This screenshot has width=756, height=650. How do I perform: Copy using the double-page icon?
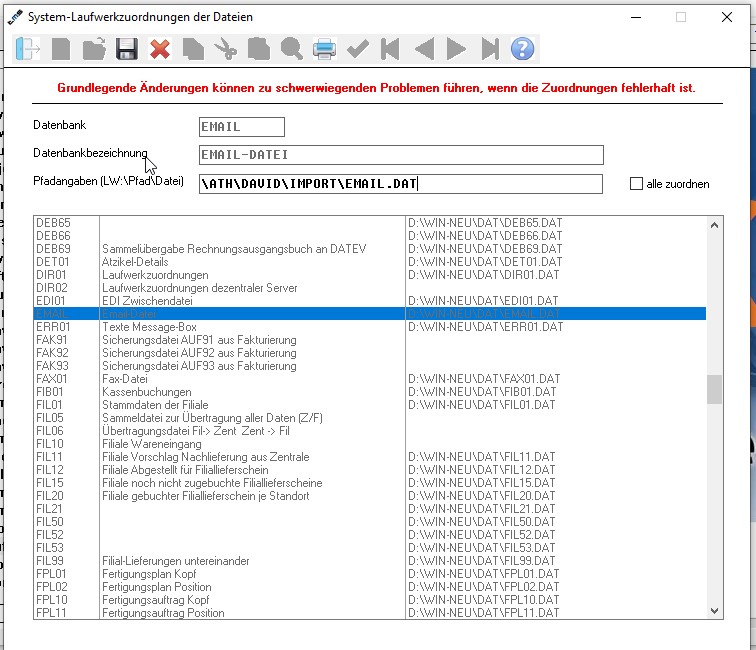point(193,49)
